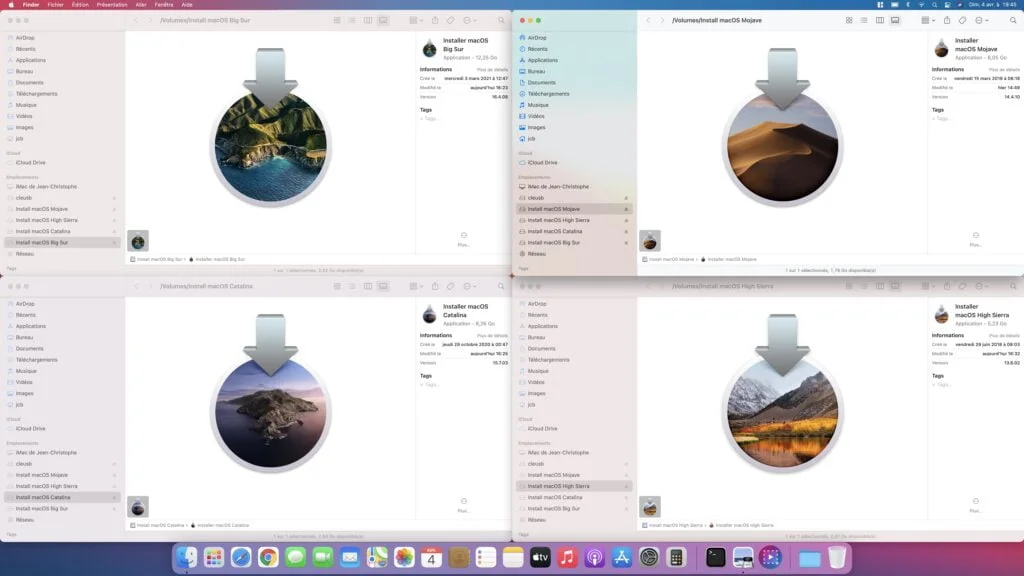Open the Installer macOS Big Sur app icon

(x=270, y=147)
